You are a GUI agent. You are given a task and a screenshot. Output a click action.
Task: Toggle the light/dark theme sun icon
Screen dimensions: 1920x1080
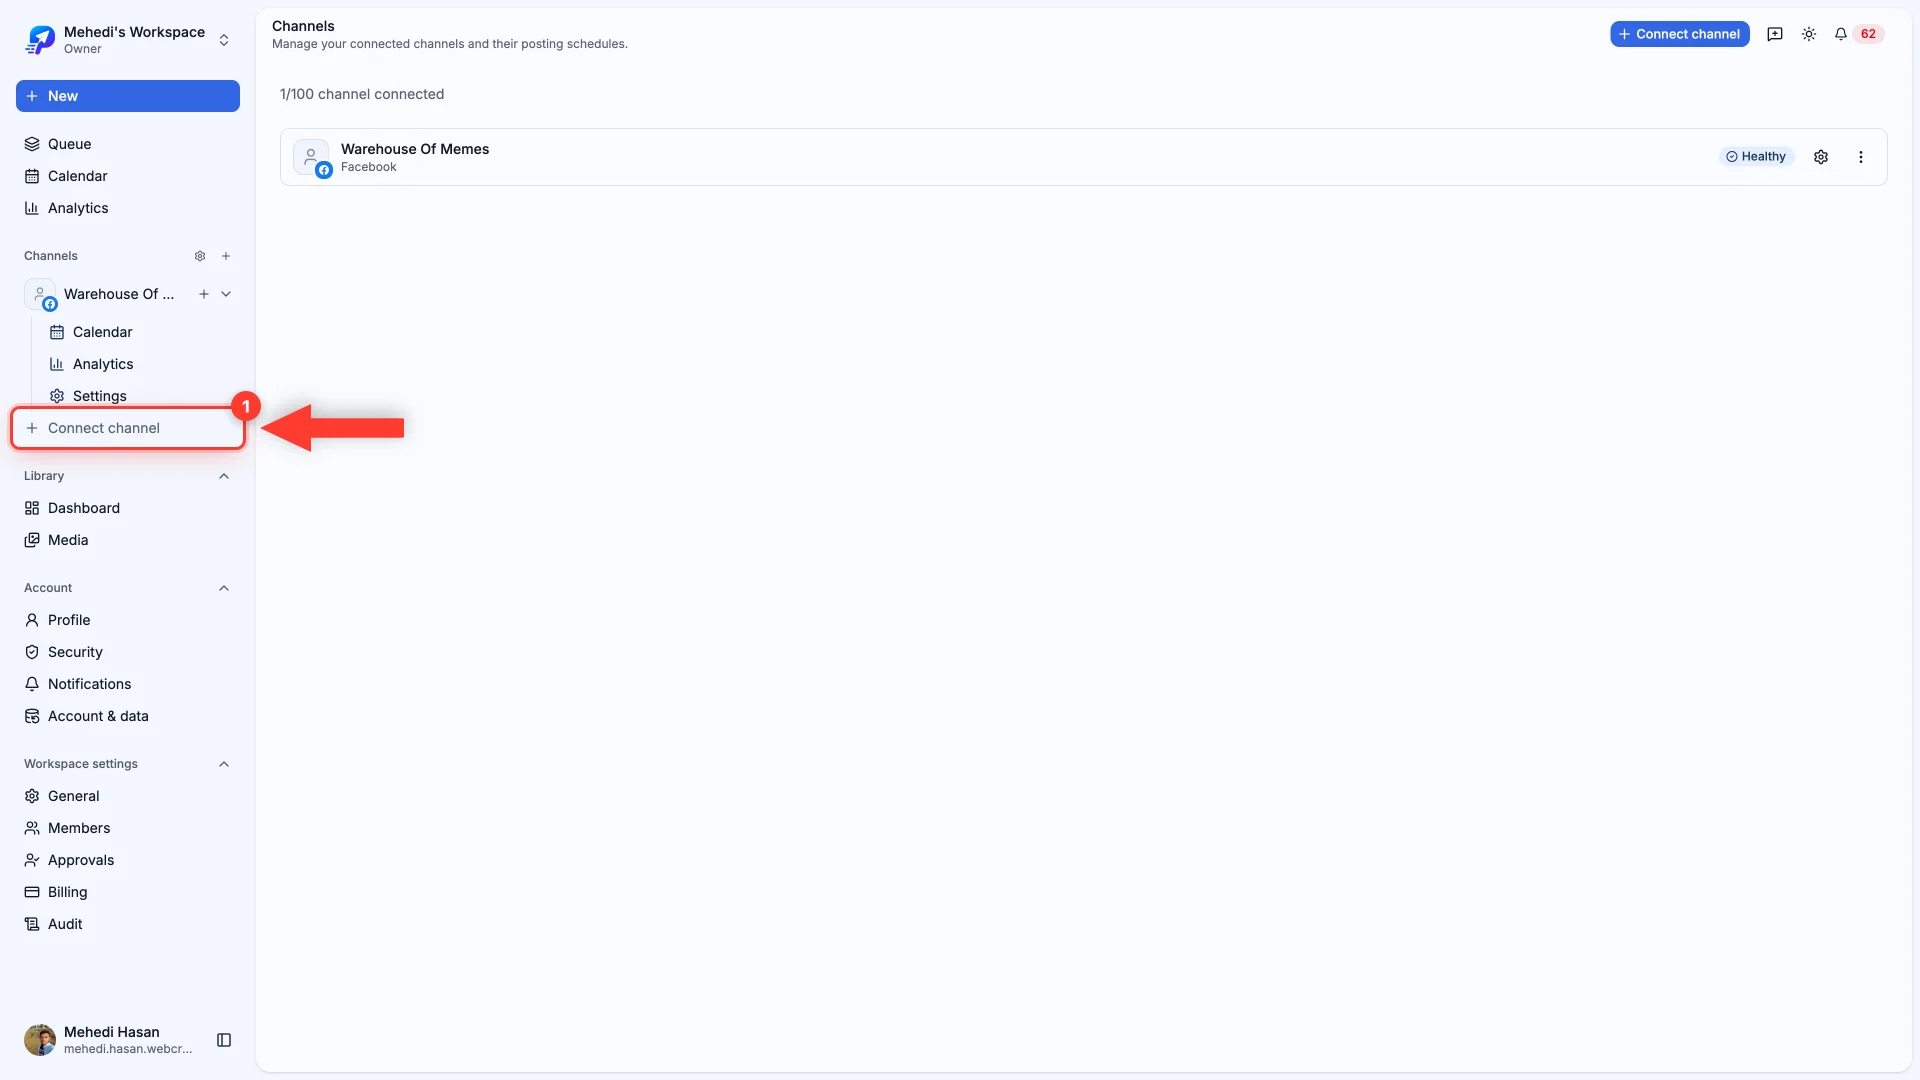pyautogui.click(x=1809, y=34)
